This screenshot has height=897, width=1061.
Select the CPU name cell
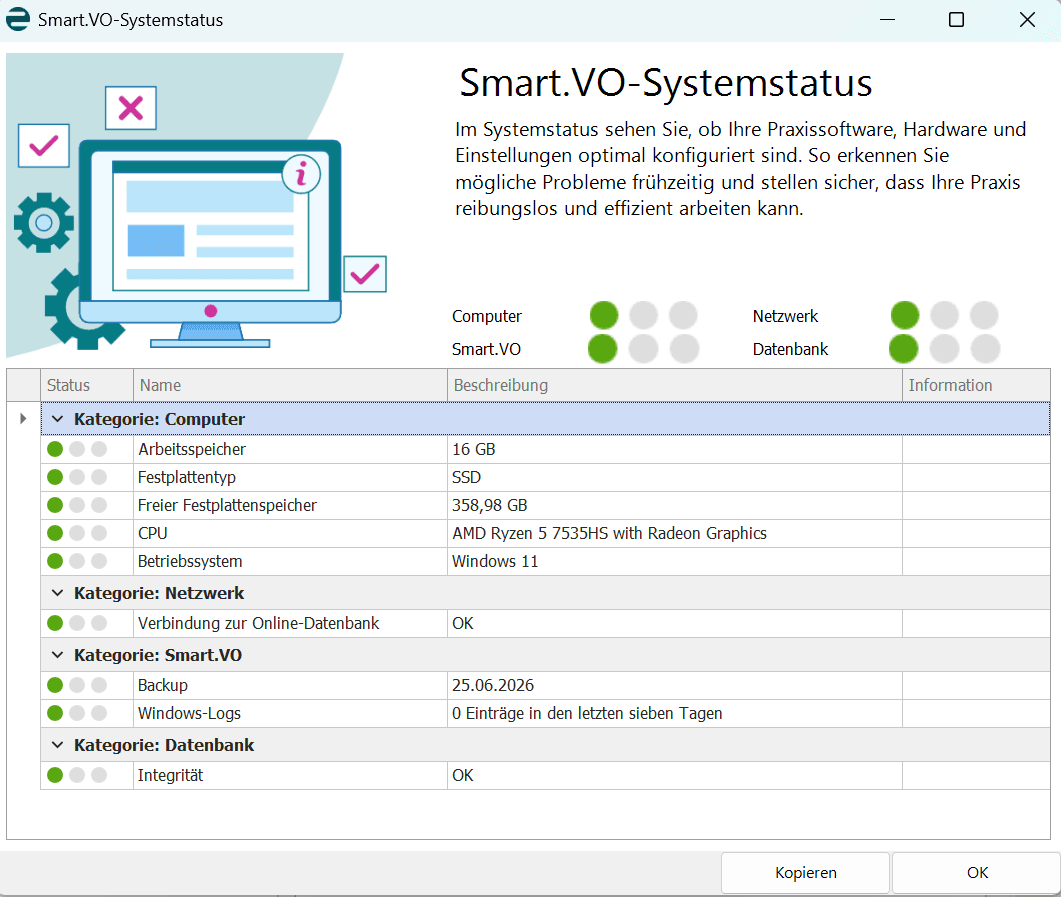290,533
